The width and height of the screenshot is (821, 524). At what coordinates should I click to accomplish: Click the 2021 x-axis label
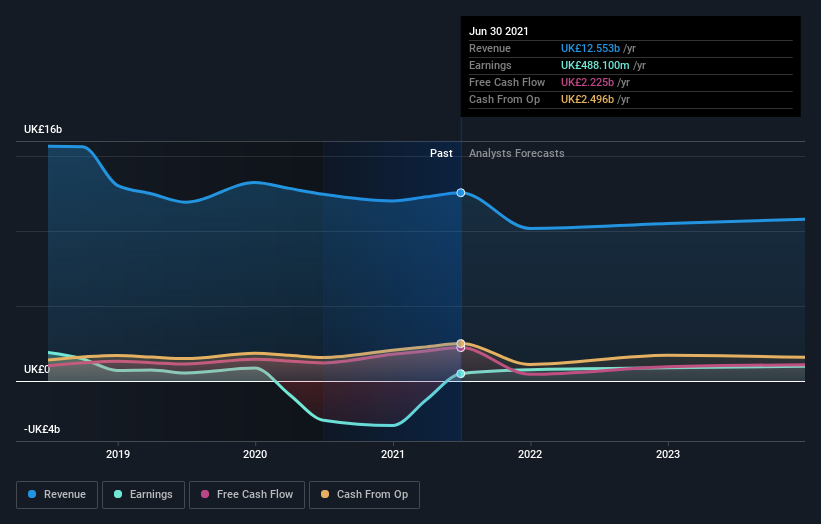point(393,454)
